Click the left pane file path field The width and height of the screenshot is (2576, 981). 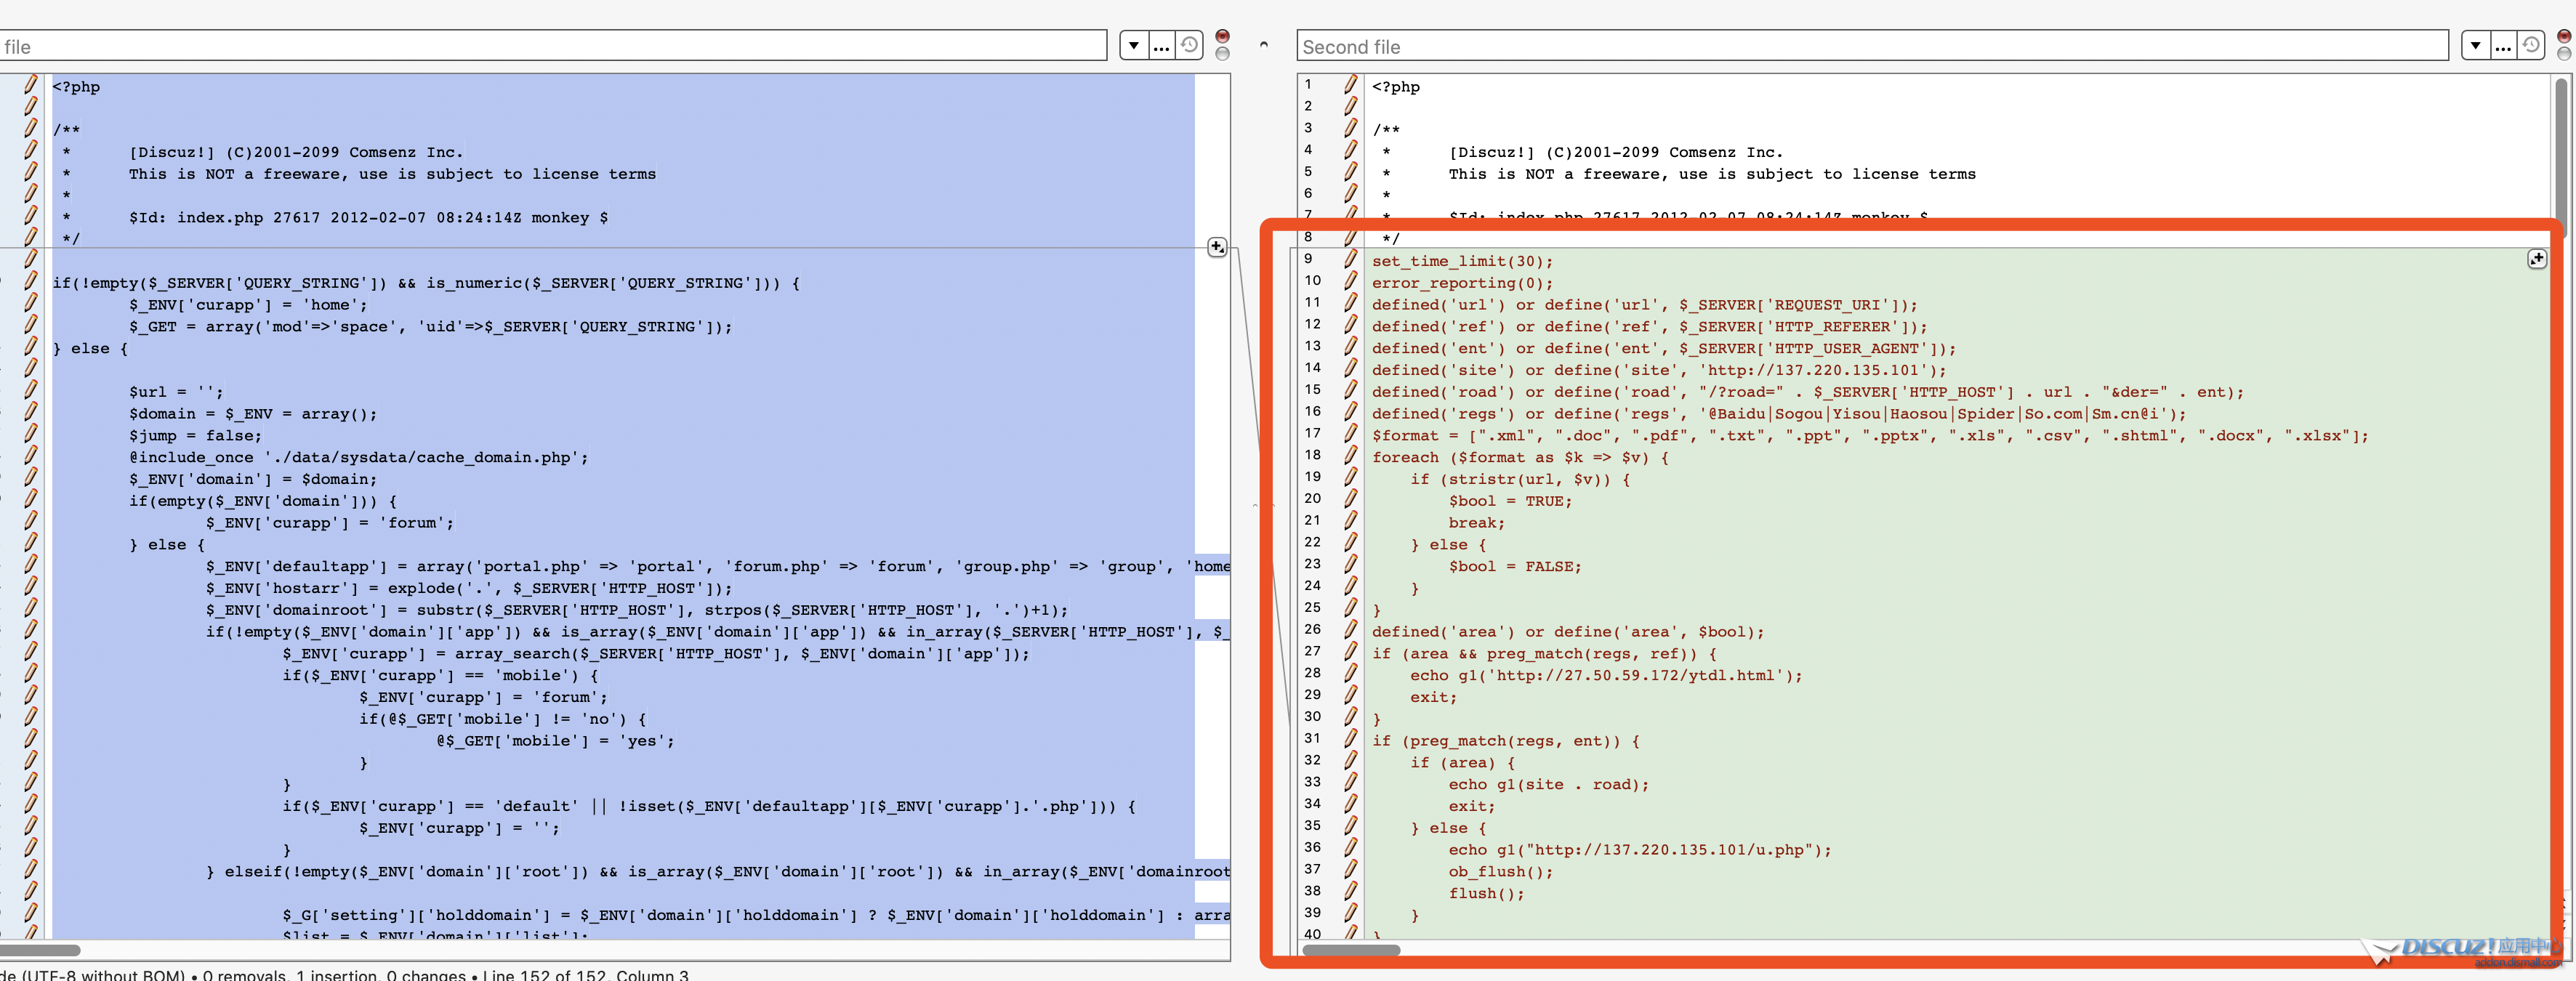pos(550,46)
